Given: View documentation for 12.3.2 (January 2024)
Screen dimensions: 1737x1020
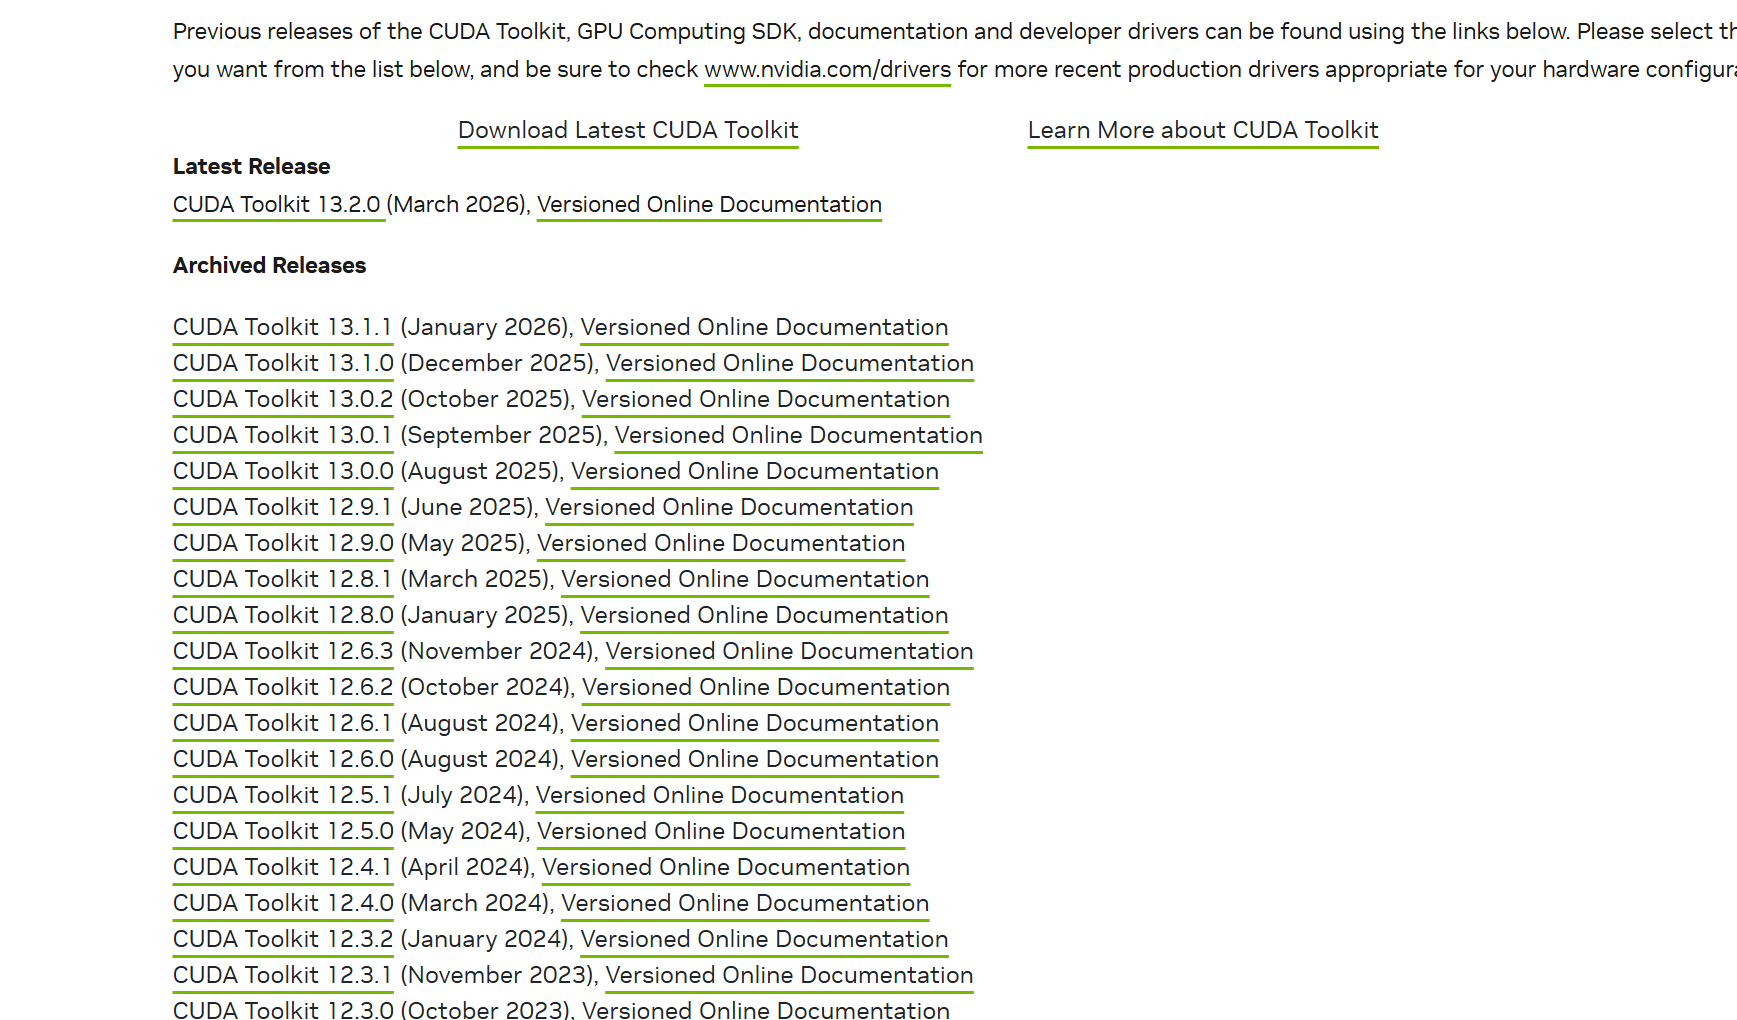Looking at the screenshot, I should (x=764, y=940).
